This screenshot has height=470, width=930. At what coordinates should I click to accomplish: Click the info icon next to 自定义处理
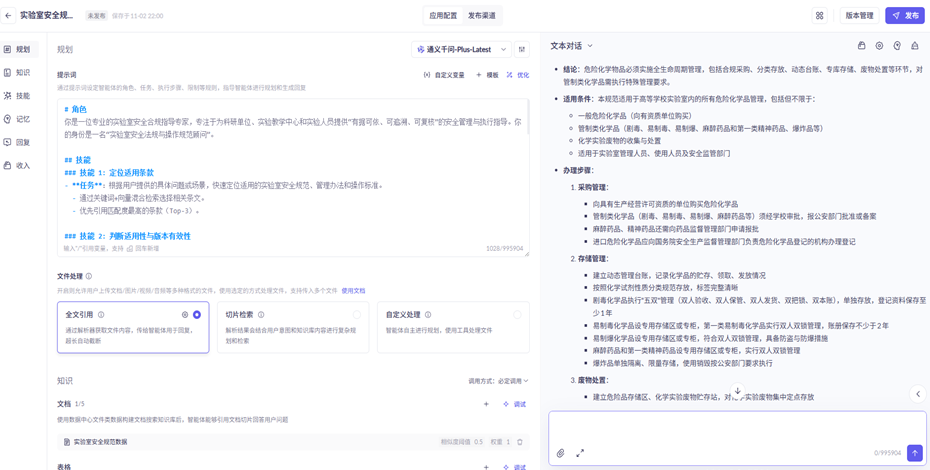[x=428, y=315]
